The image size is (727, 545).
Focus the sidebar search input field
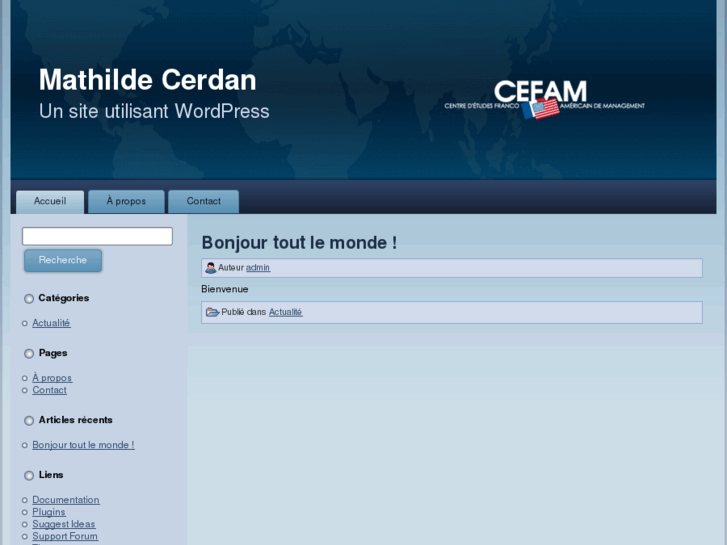(97, 236)
